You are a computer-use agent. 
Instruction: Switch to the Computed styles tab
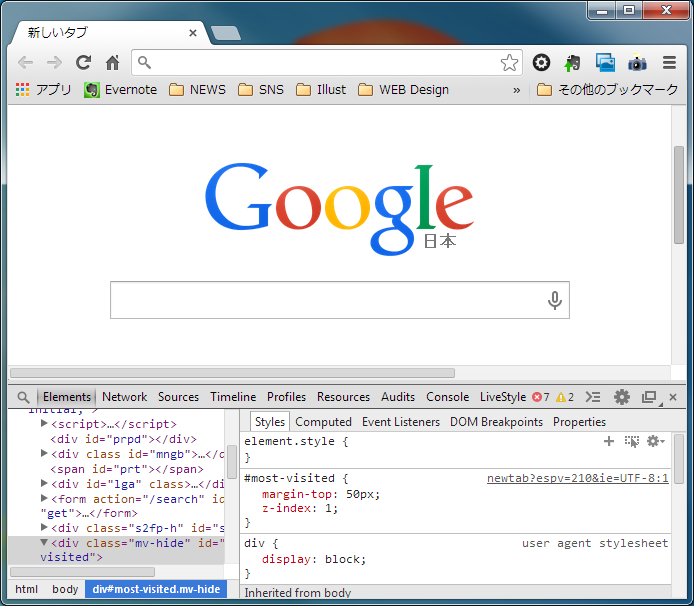[323, 422]
